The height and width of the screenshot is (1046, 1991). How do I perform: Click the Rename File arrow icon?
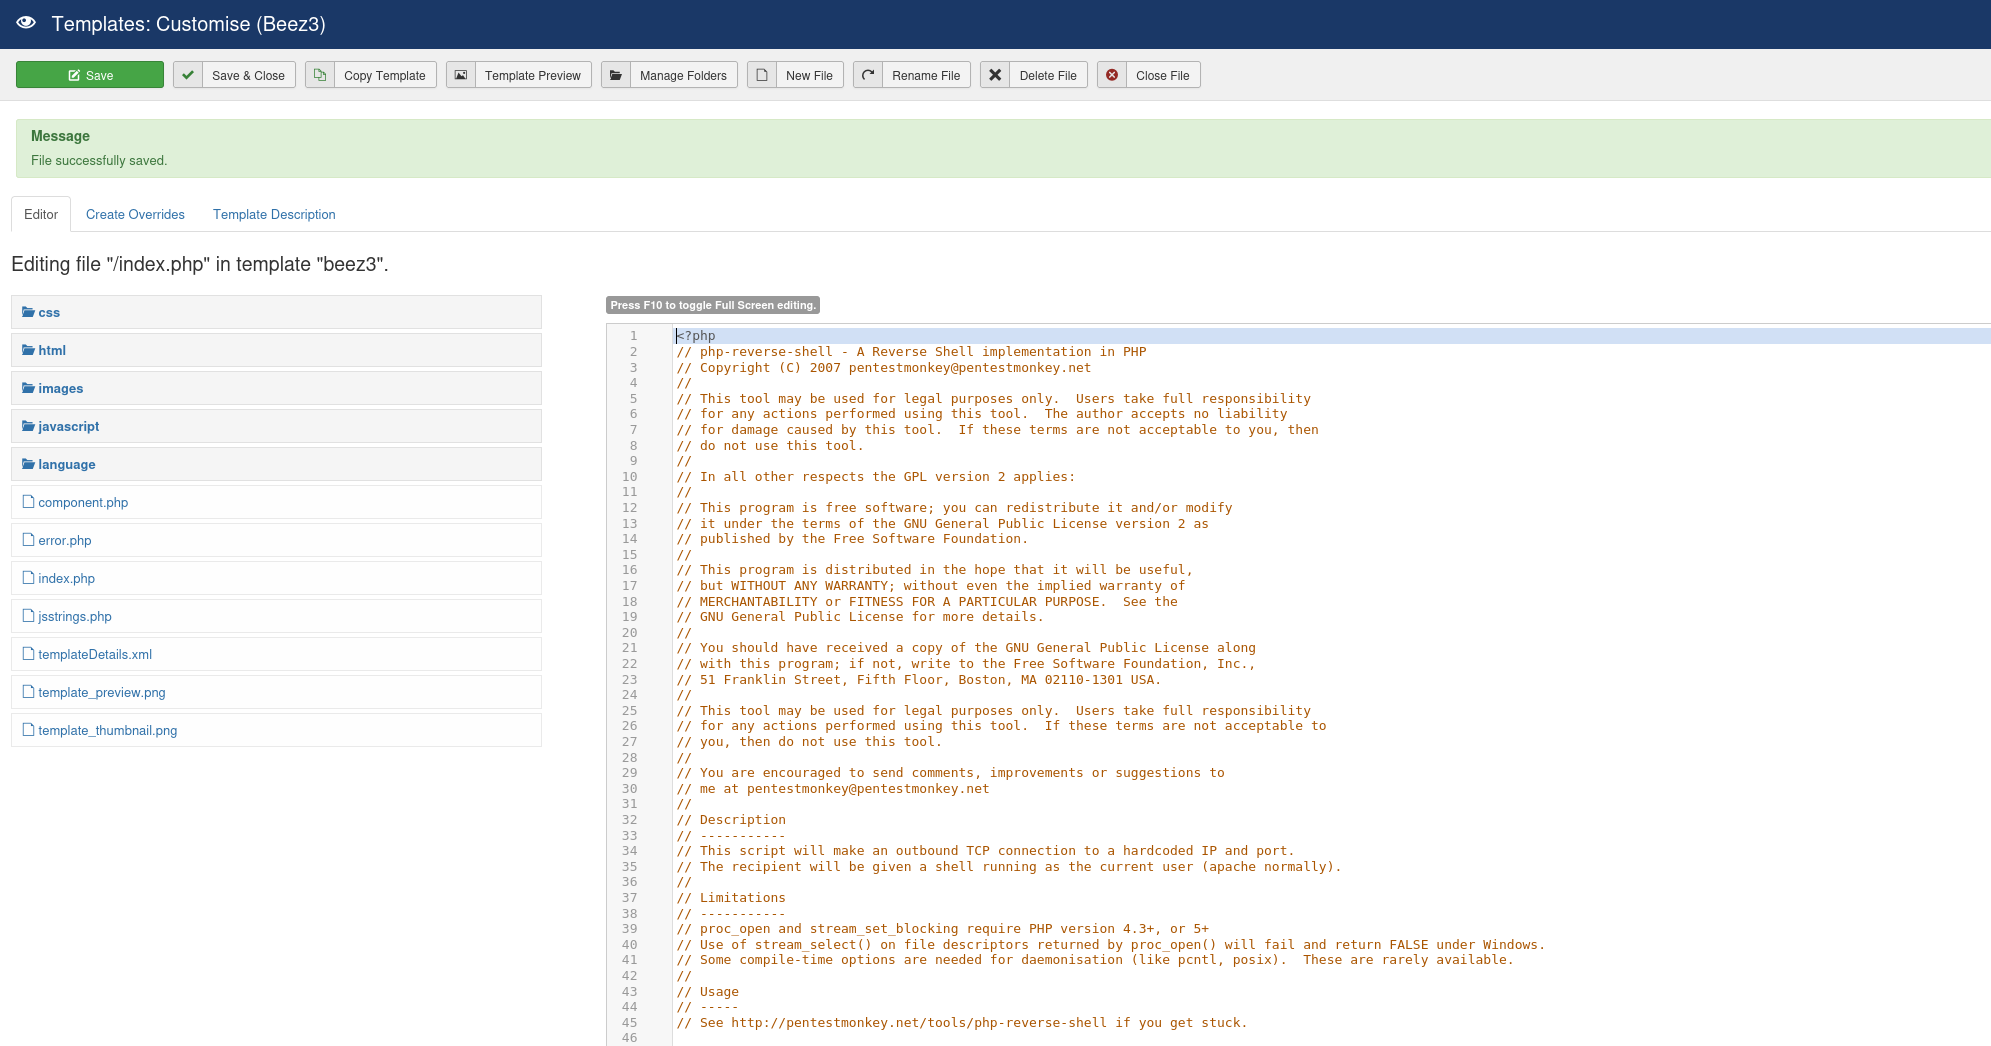pyautogui.click(x=868, y=75)
